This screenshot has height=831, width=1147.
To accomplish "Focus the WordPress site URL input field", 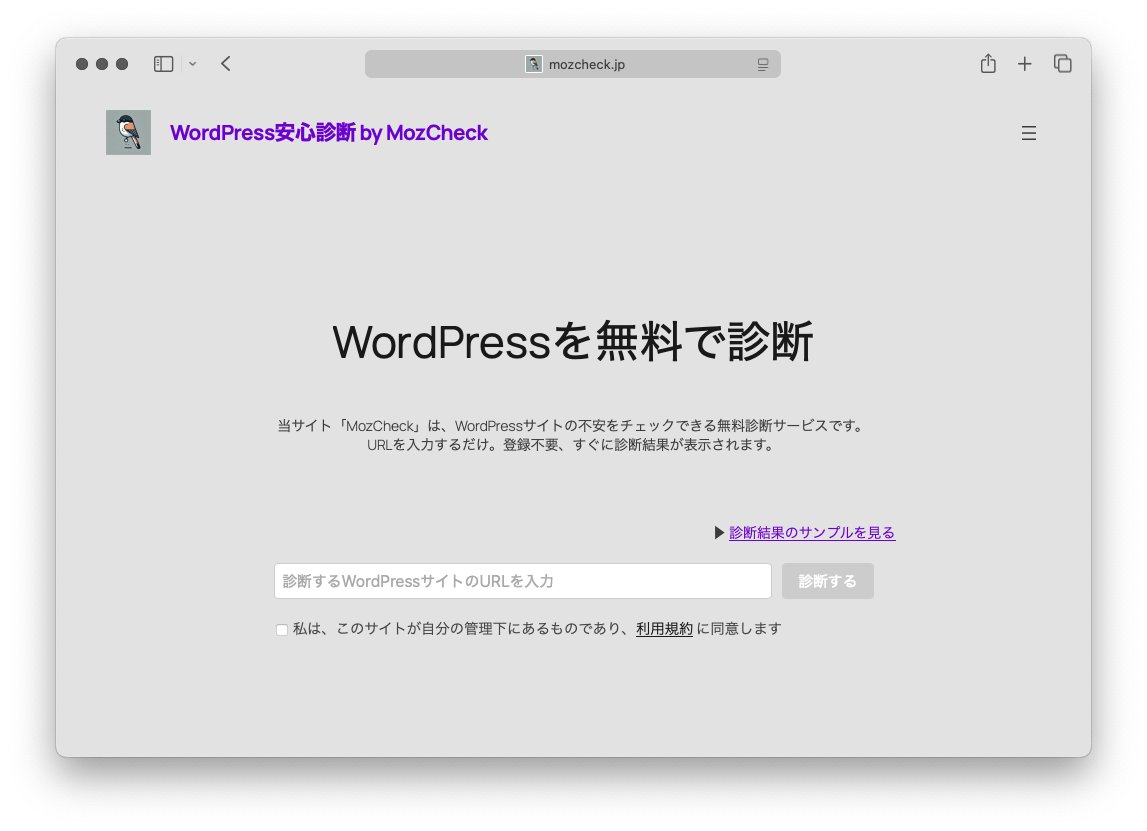I will pyautogui.click(x=522, y=581).
